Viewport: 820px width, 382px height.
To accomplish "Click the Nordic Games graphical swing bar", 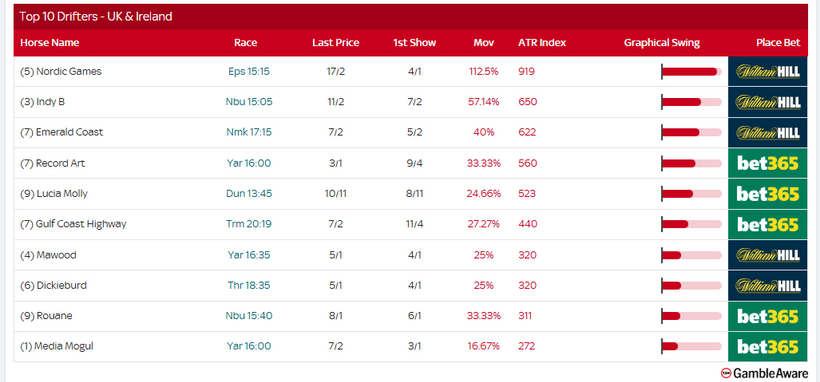I will (691, 72).
